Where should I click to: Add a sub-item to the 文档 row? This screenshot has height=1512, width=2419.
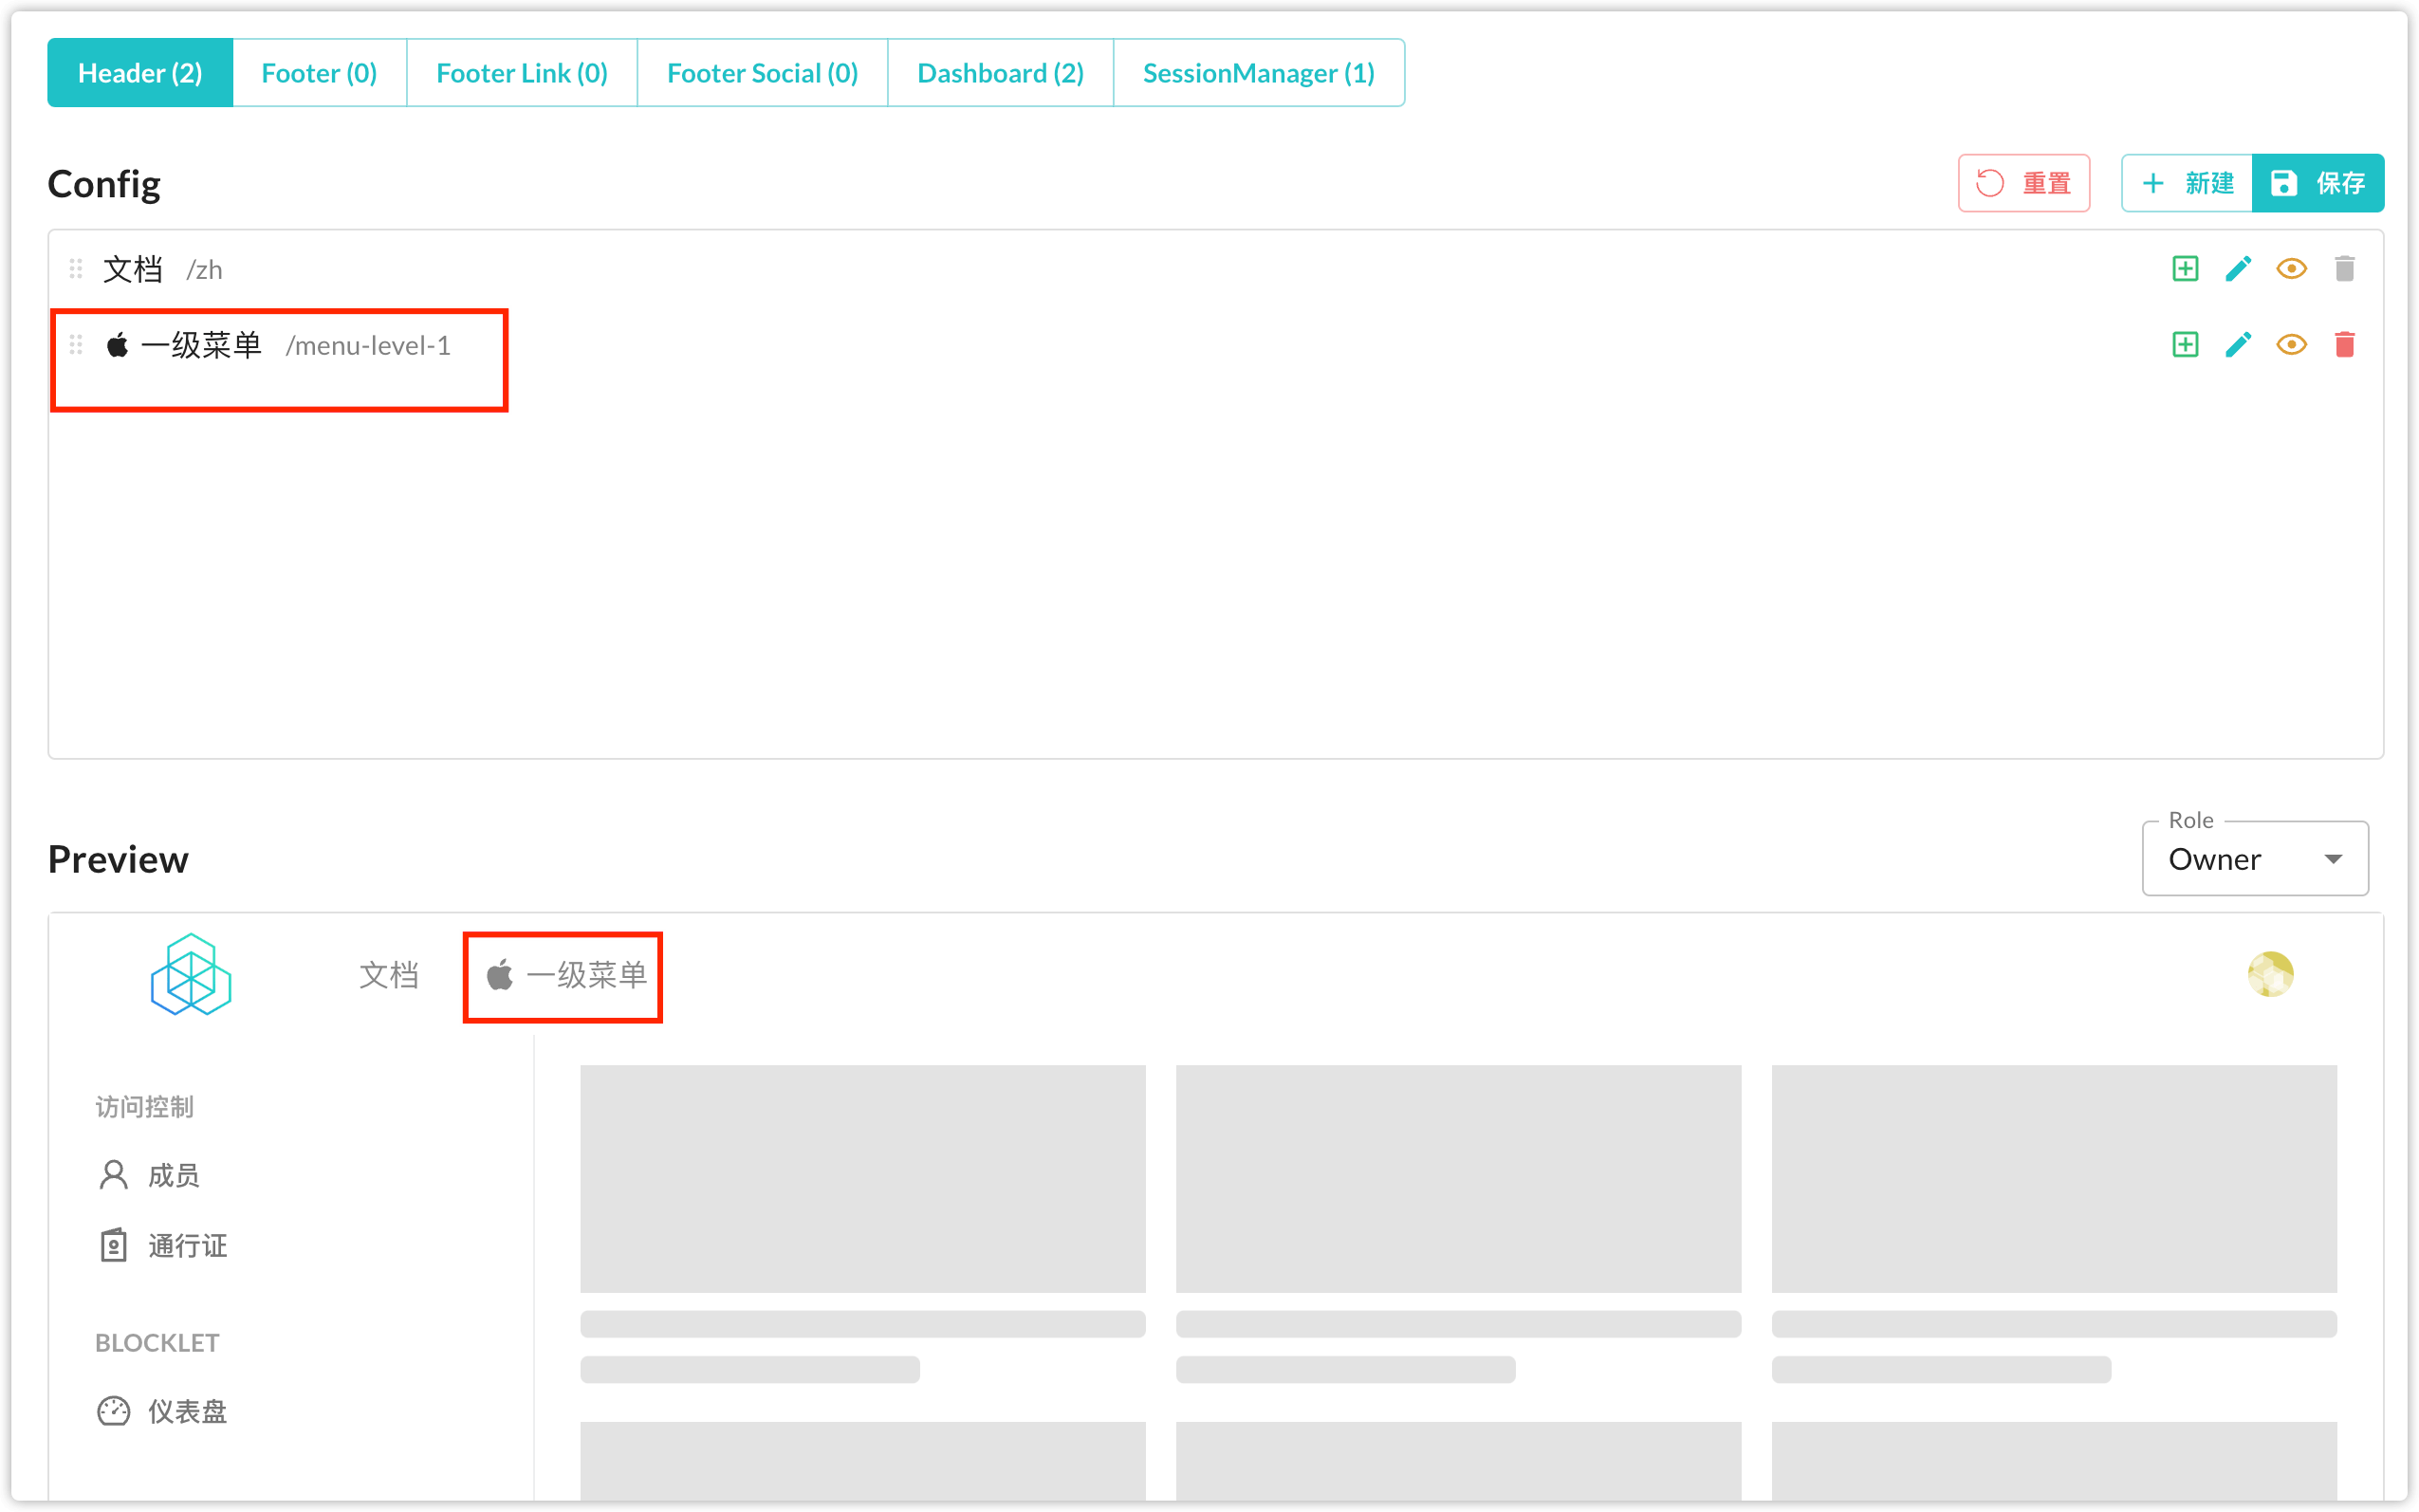[2185, 269]
